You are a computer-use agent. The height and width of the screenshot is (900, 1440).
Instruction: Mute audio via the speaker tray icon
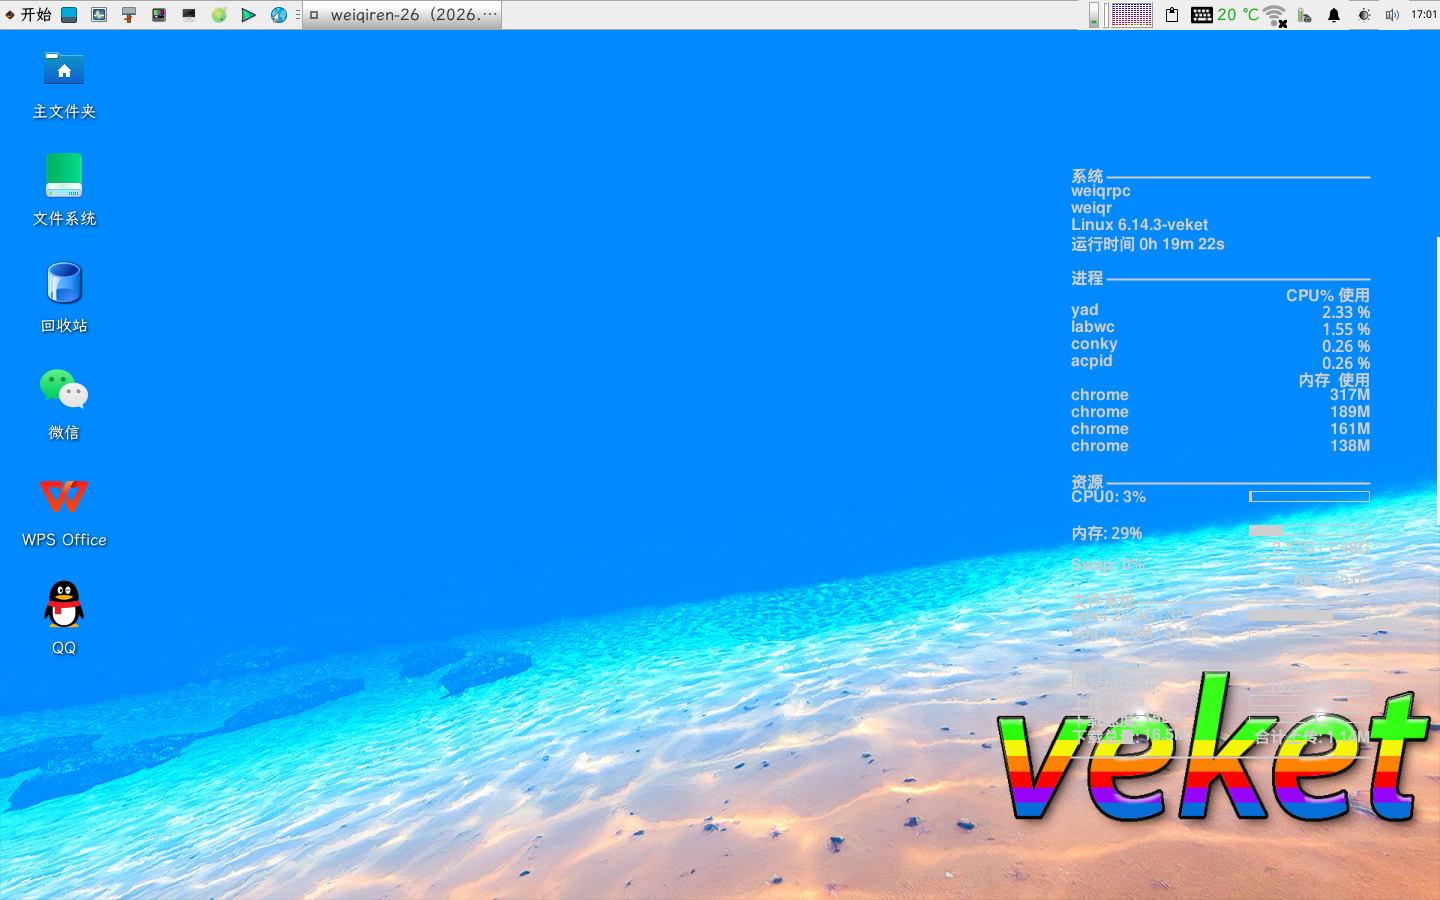[x=1392, y=14]
